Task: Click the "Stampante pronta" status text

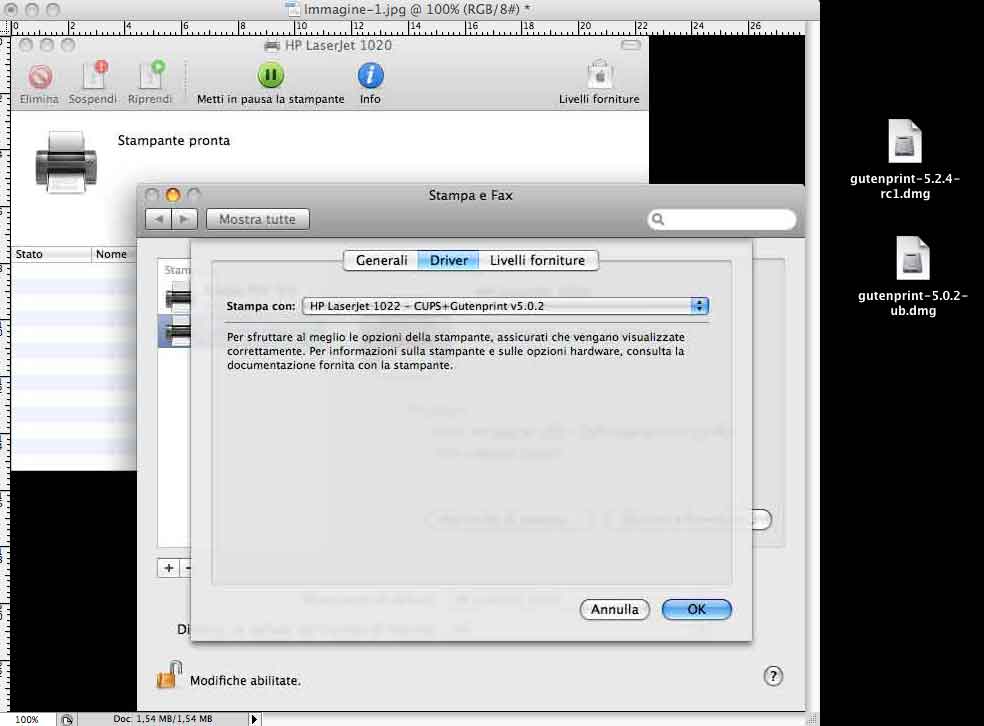Action: [x=174, y=141]
